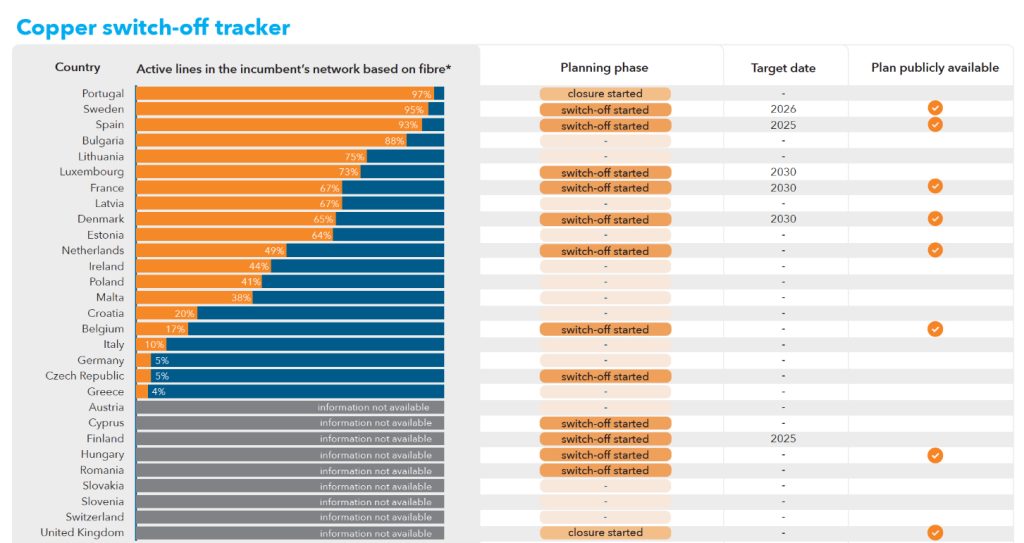Click the Lithuania country label
This screenshot has width=1024, height=543.
pos(101,157)
